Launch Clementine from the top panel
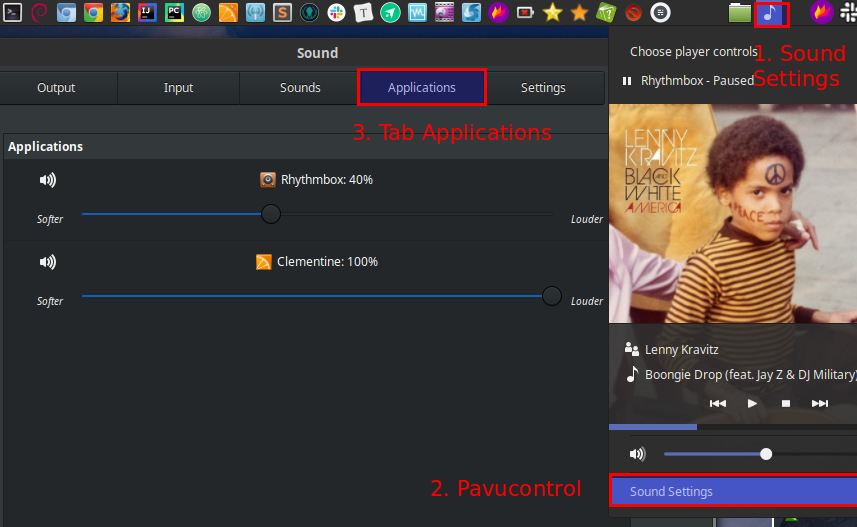Image resolution: width=857 pixels, height=527 pixels. pos(228,12)
